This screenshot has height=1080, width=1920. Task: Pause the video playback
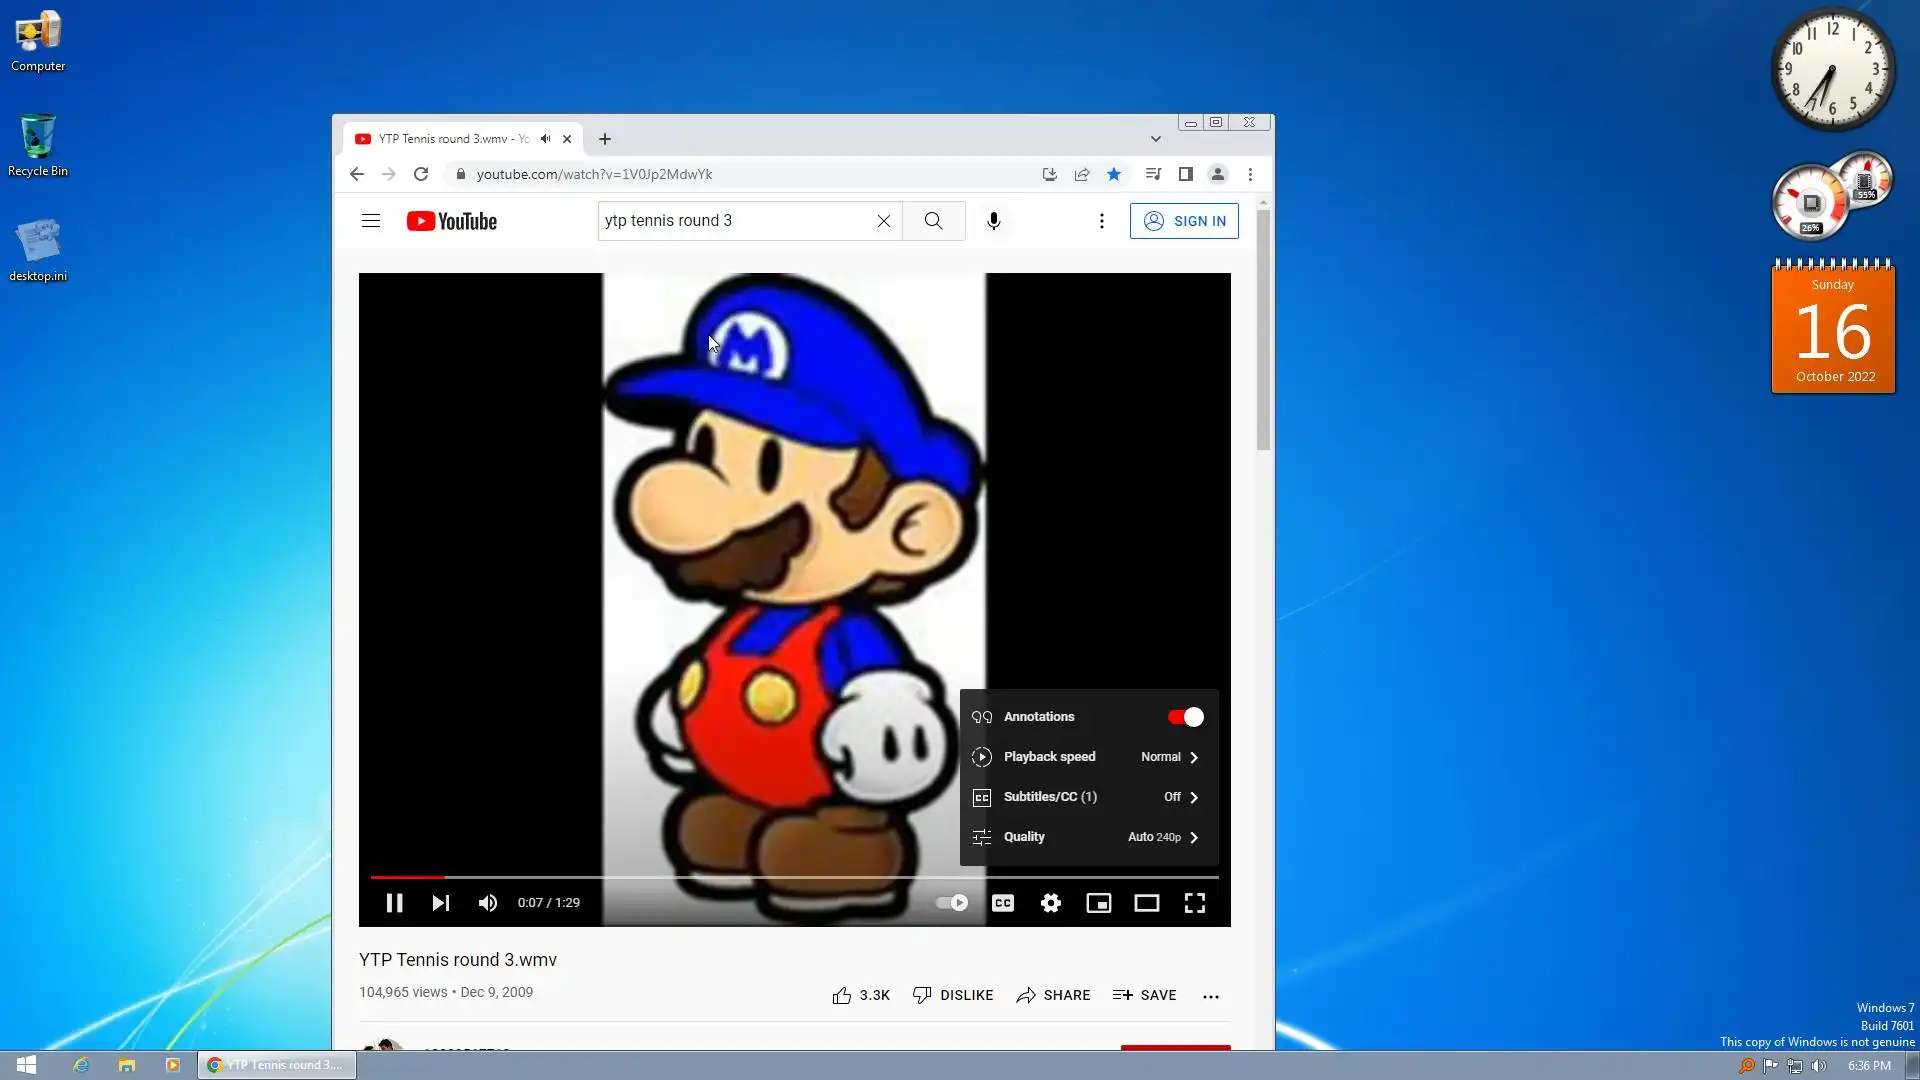[394, 903]
